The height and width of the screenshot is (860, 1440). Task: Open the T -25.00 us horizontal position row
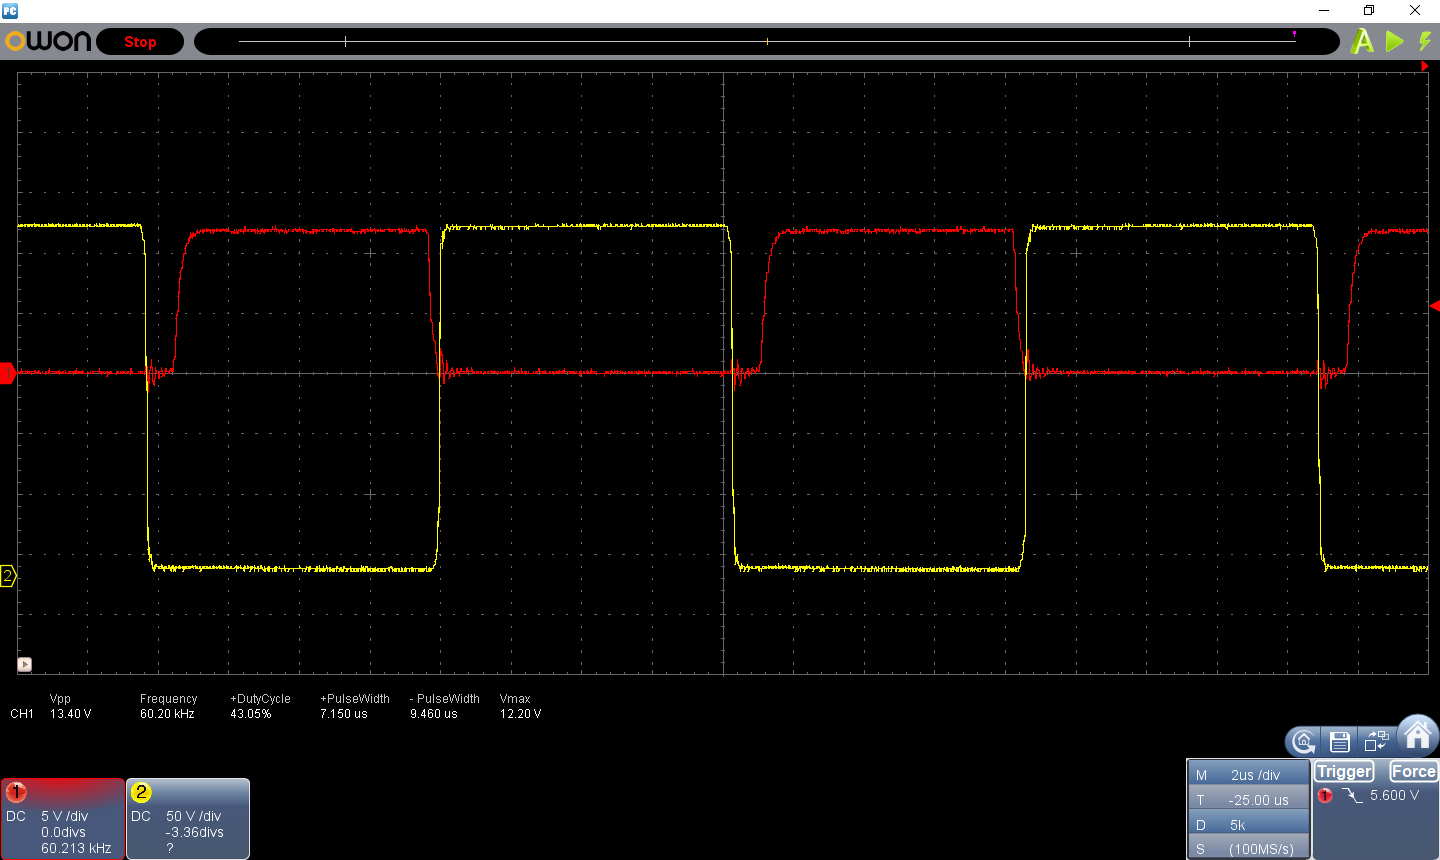coord(1249,800)
